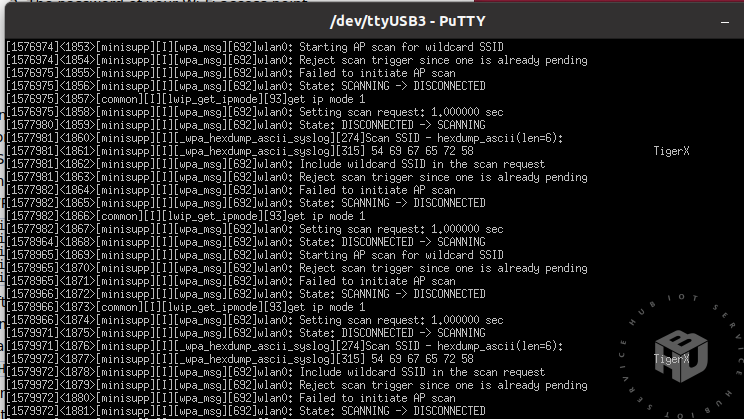This screenshot has height=419, width=744.
Task: Click log line 1872 SCANNING -> DISCONNECTED
Action: click(245, 294)
